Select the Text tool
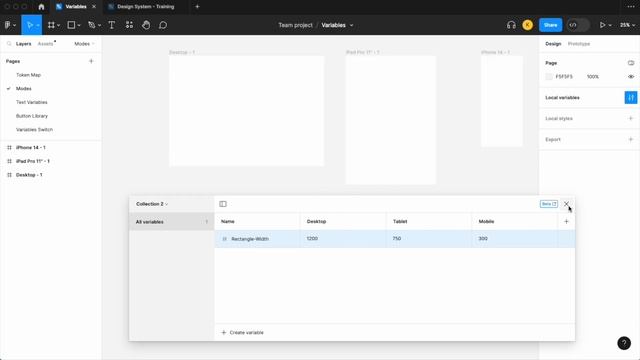Screen dimensions: 640x360 coord(111,25)
